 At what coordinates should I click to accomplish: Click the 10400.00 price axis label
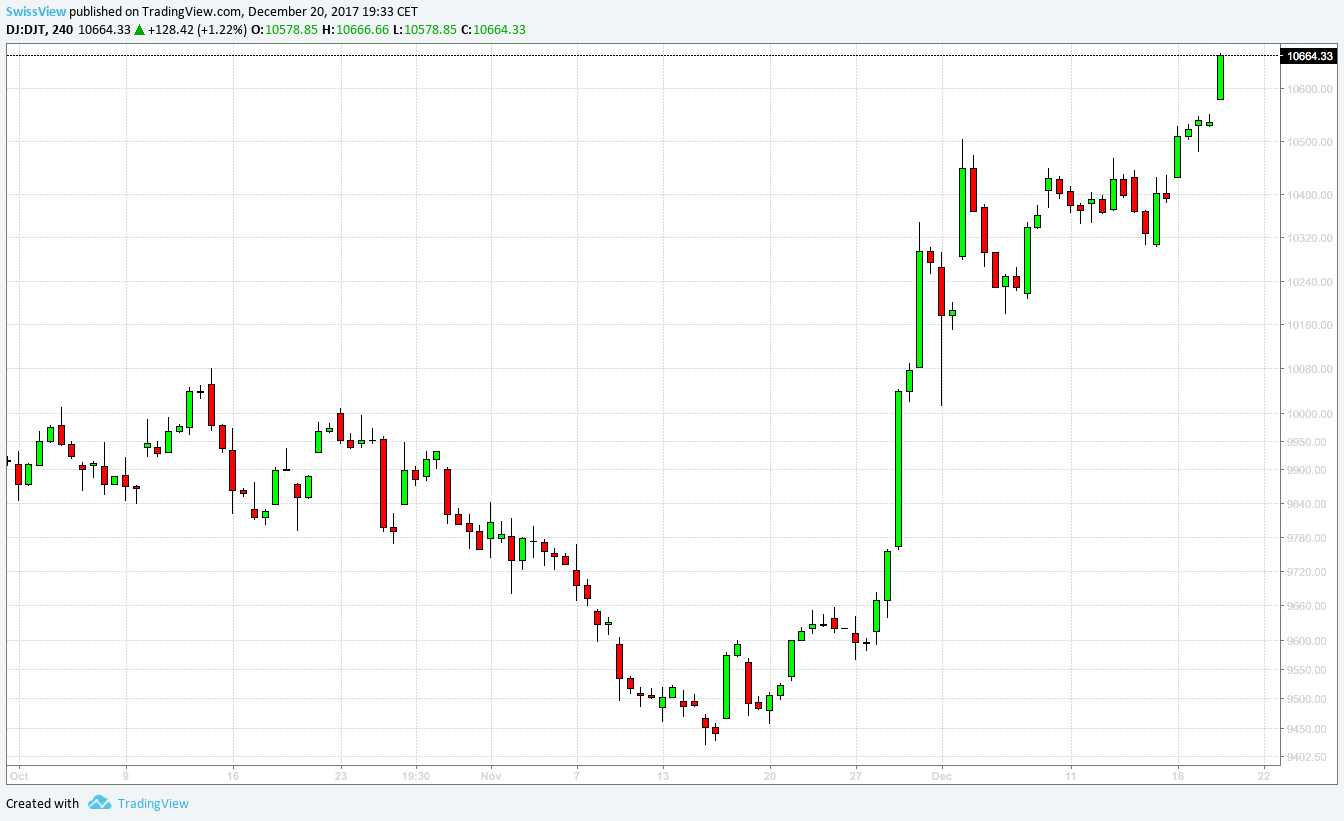pyautogui.click(x=1311, y=195)
